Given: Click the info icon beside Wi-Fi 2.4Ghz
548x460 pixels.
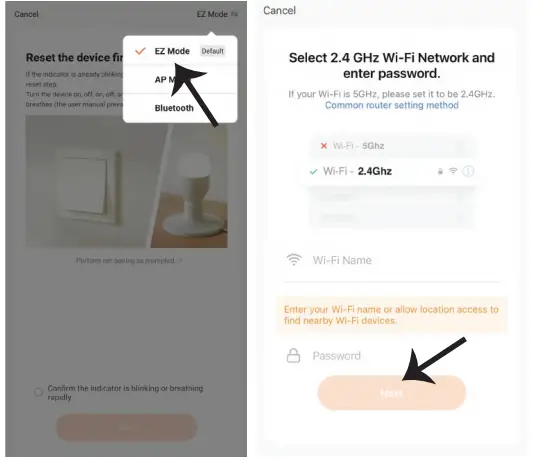Looking at the screenshot, I should (468, 171).
